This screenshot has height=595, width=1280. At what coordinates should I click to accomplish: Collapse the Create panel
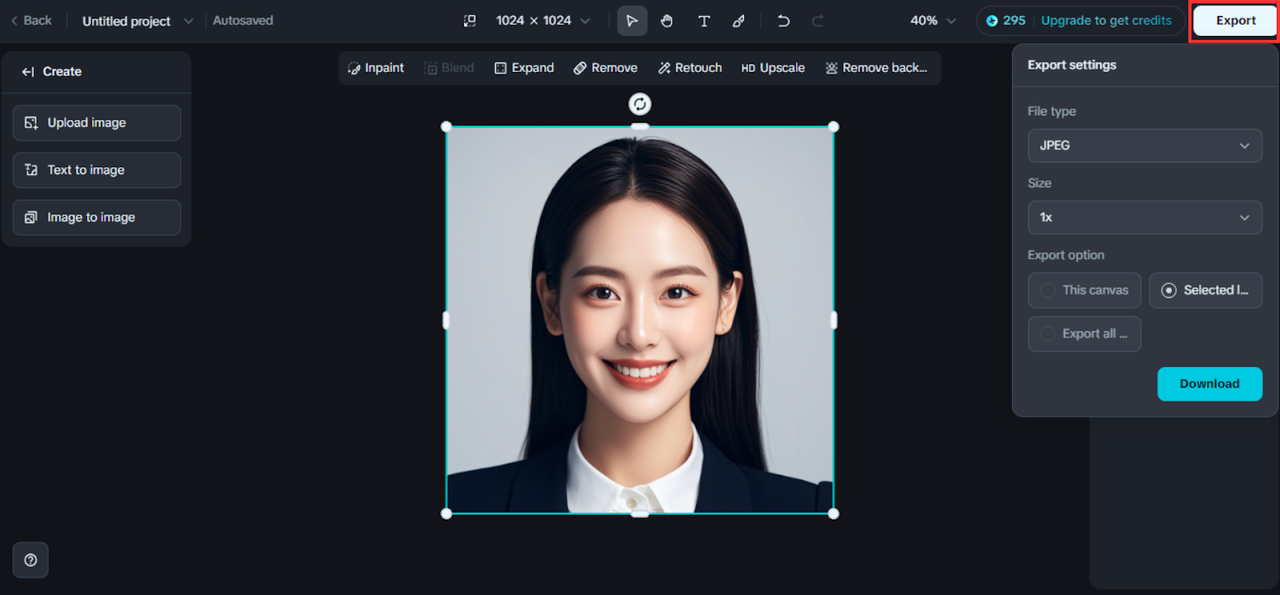tap(28, 72)
